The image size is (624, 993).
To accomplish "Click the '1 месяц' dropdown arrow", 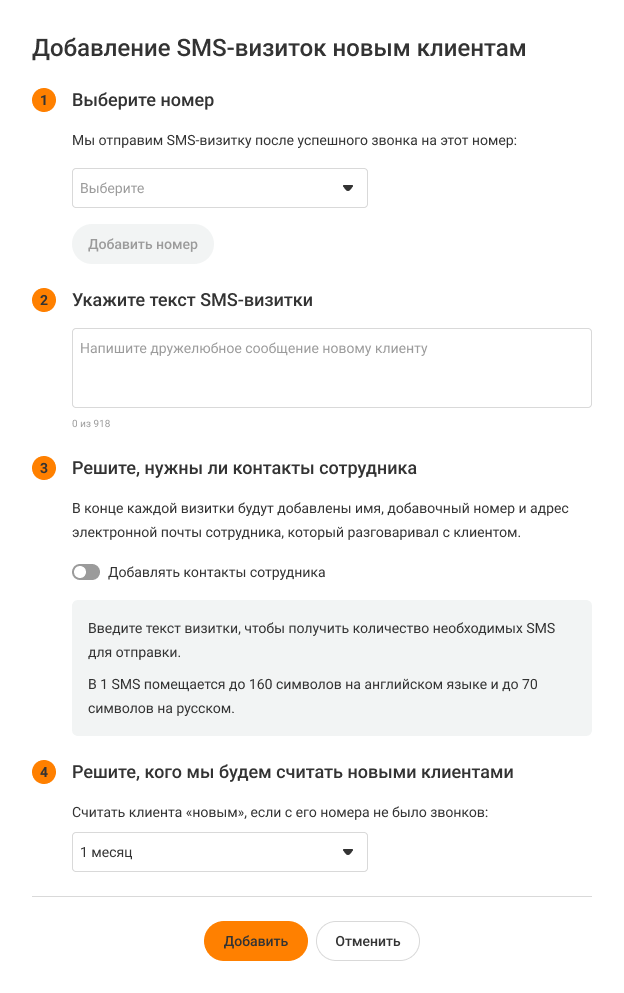I will pyautogui.click(x=348, y=852).
